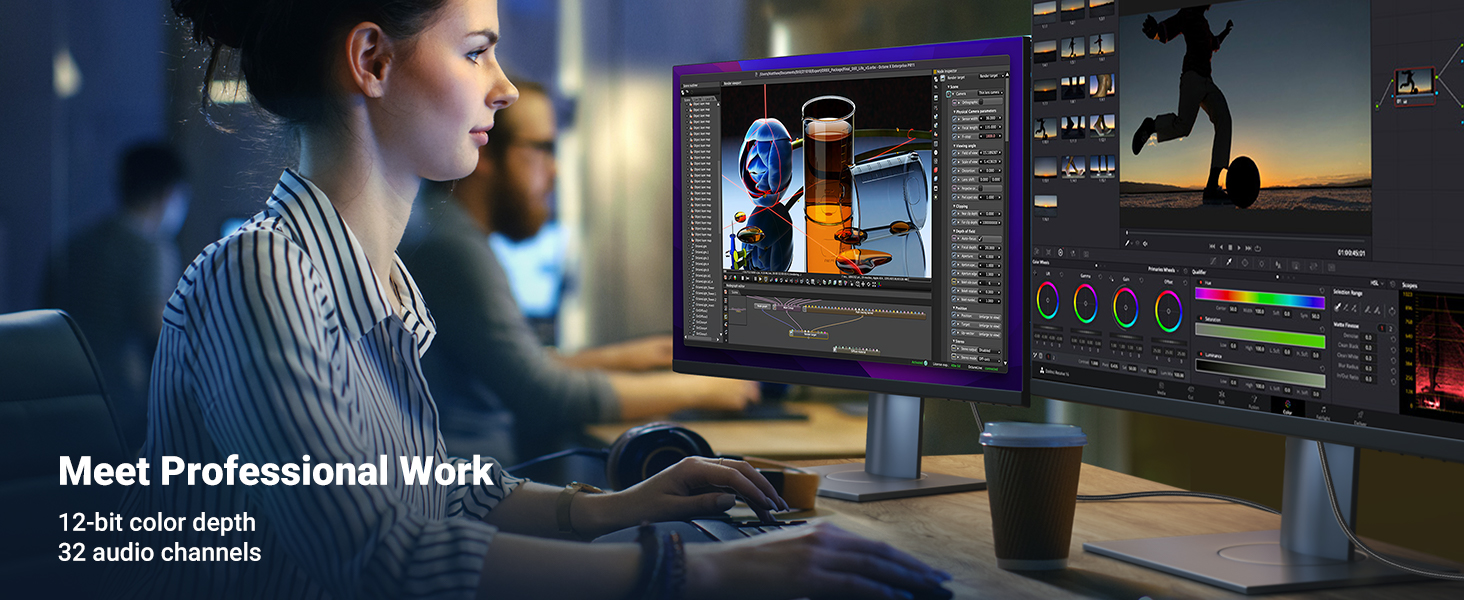Viewport: 1464px width, 600px height.
Task: Toggle the Luminance qualifier enable dot
Action: pos(1200,354)
